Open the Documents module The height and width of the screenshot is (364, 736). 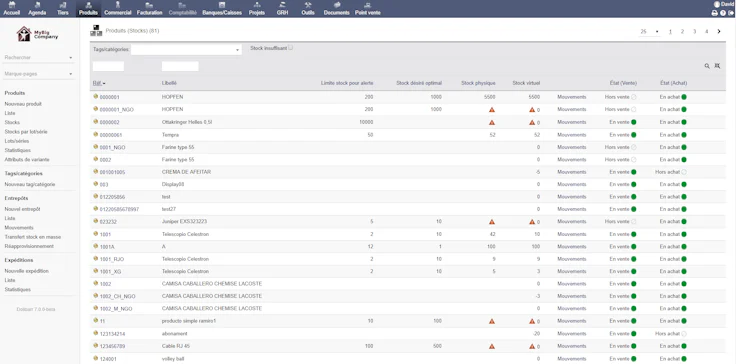(337, 8)
